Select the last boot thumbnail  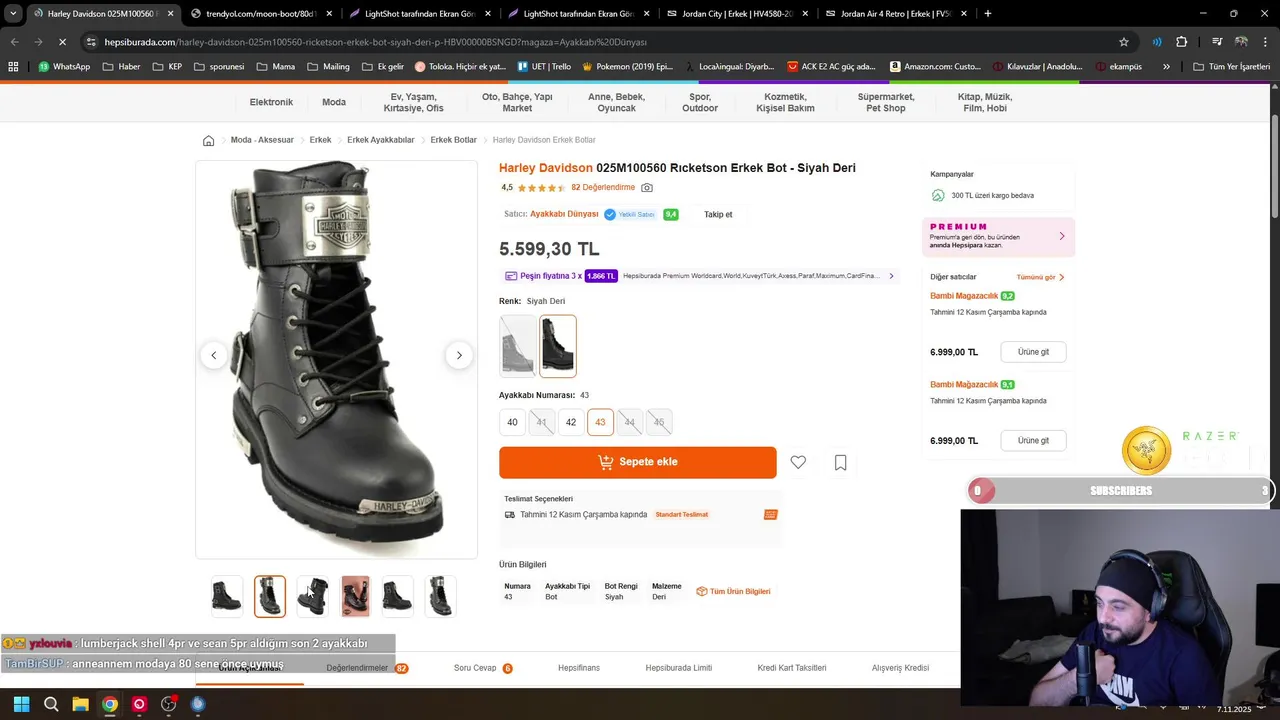point(441,597)
